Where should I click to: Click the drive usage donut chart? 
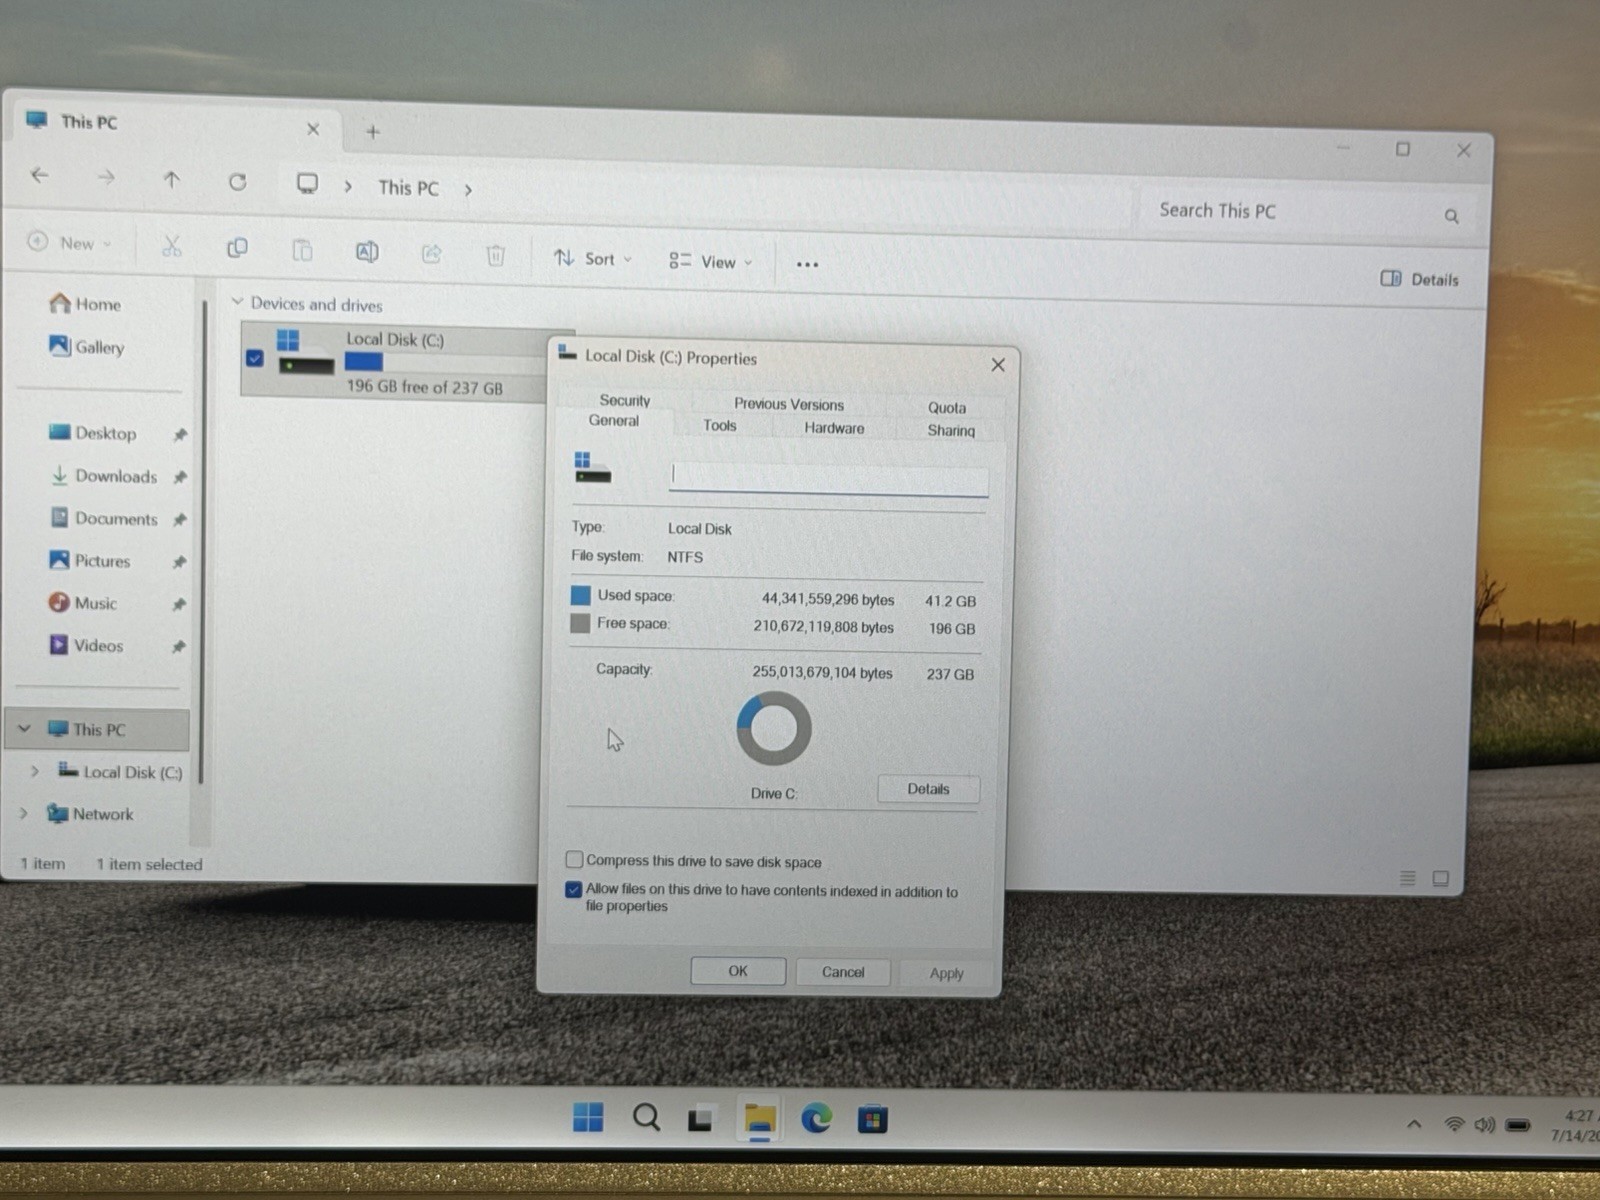[773, 729]
